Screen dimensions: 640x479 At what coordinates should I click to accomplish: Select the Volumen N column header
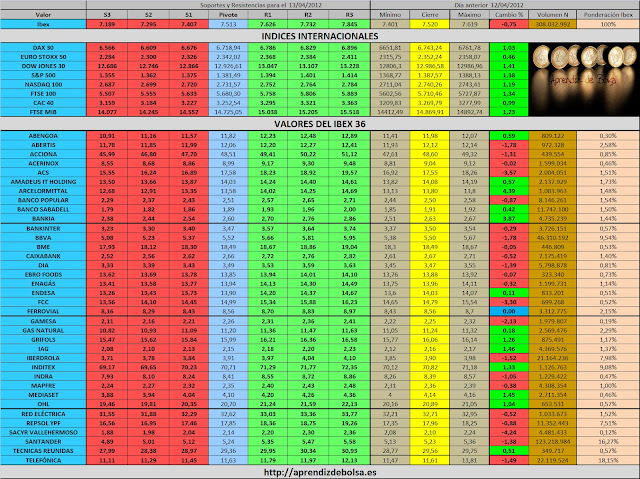[553, 15]
